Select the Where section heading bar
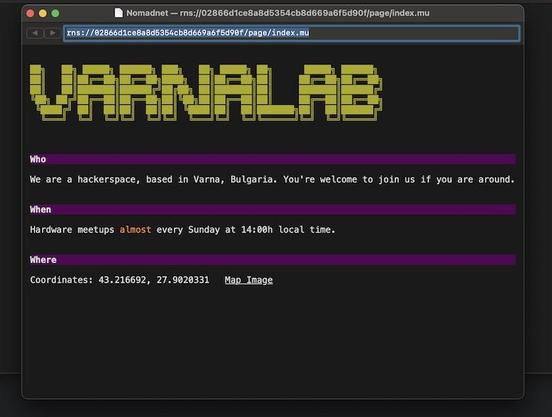Viewport: 552px width, 417px height. [x=273, y=260]
